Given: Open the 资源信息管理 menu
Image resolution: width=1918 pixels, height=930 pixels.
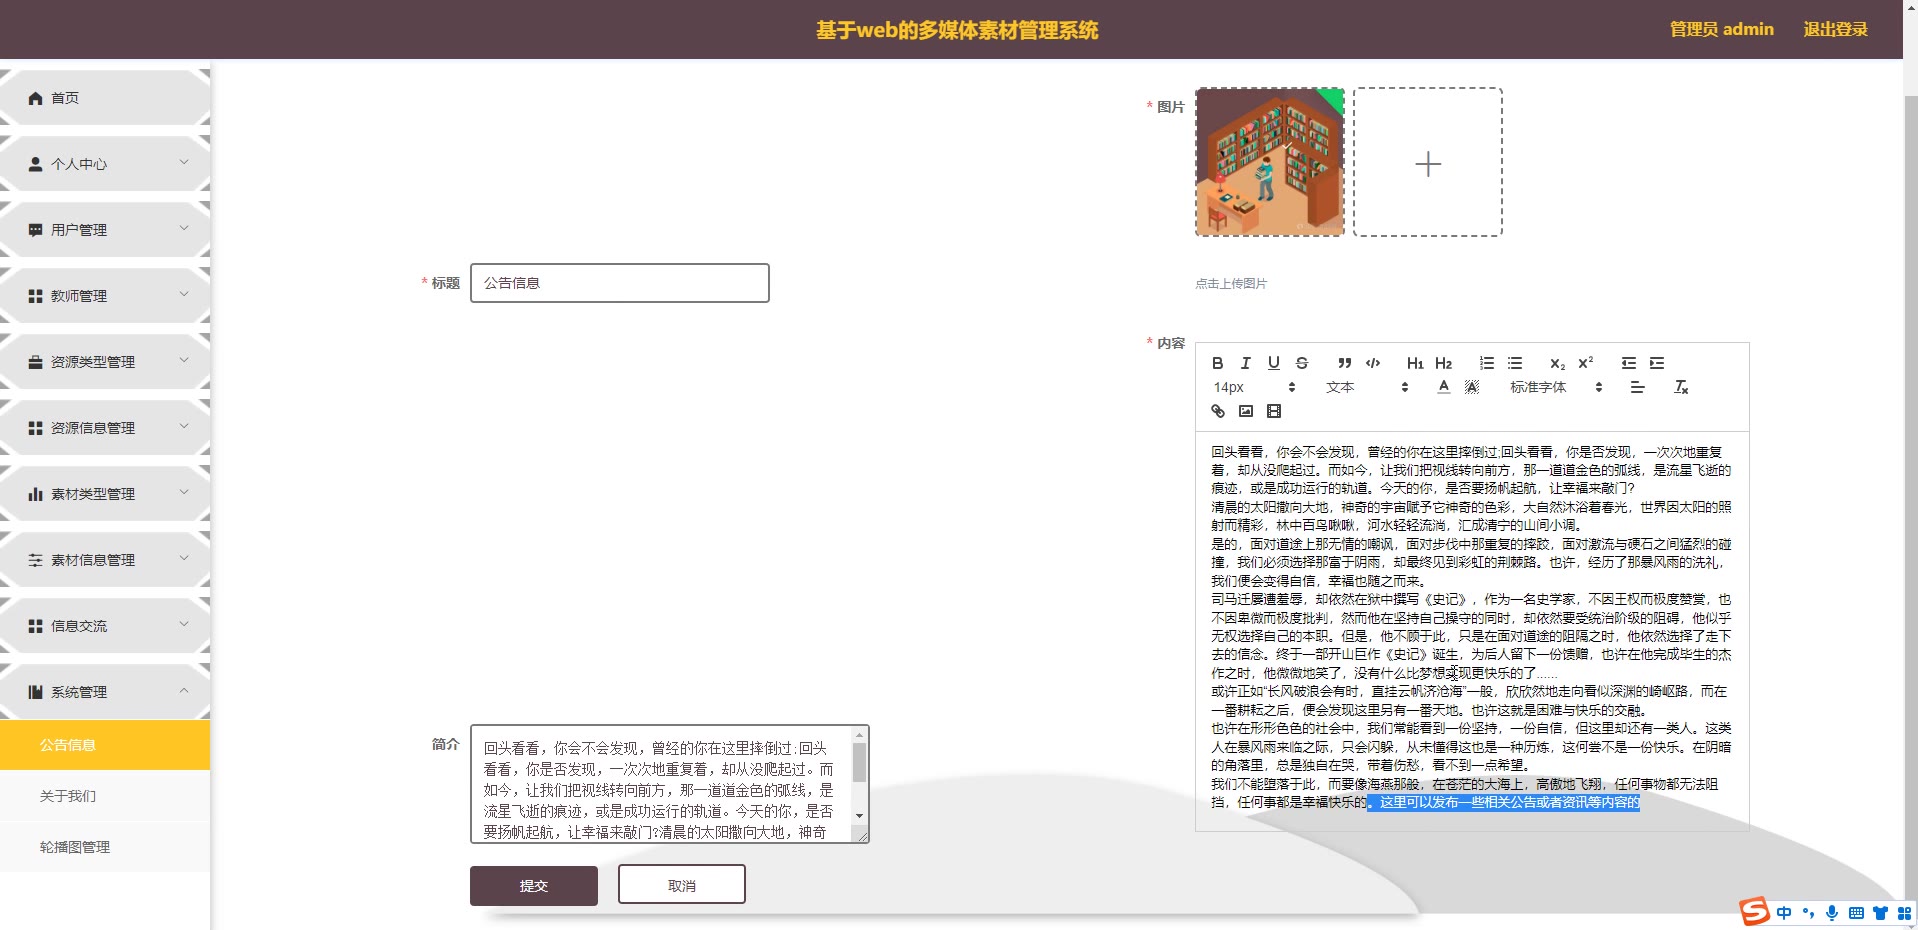Looking at the screenshot, I should click(105, 428).
